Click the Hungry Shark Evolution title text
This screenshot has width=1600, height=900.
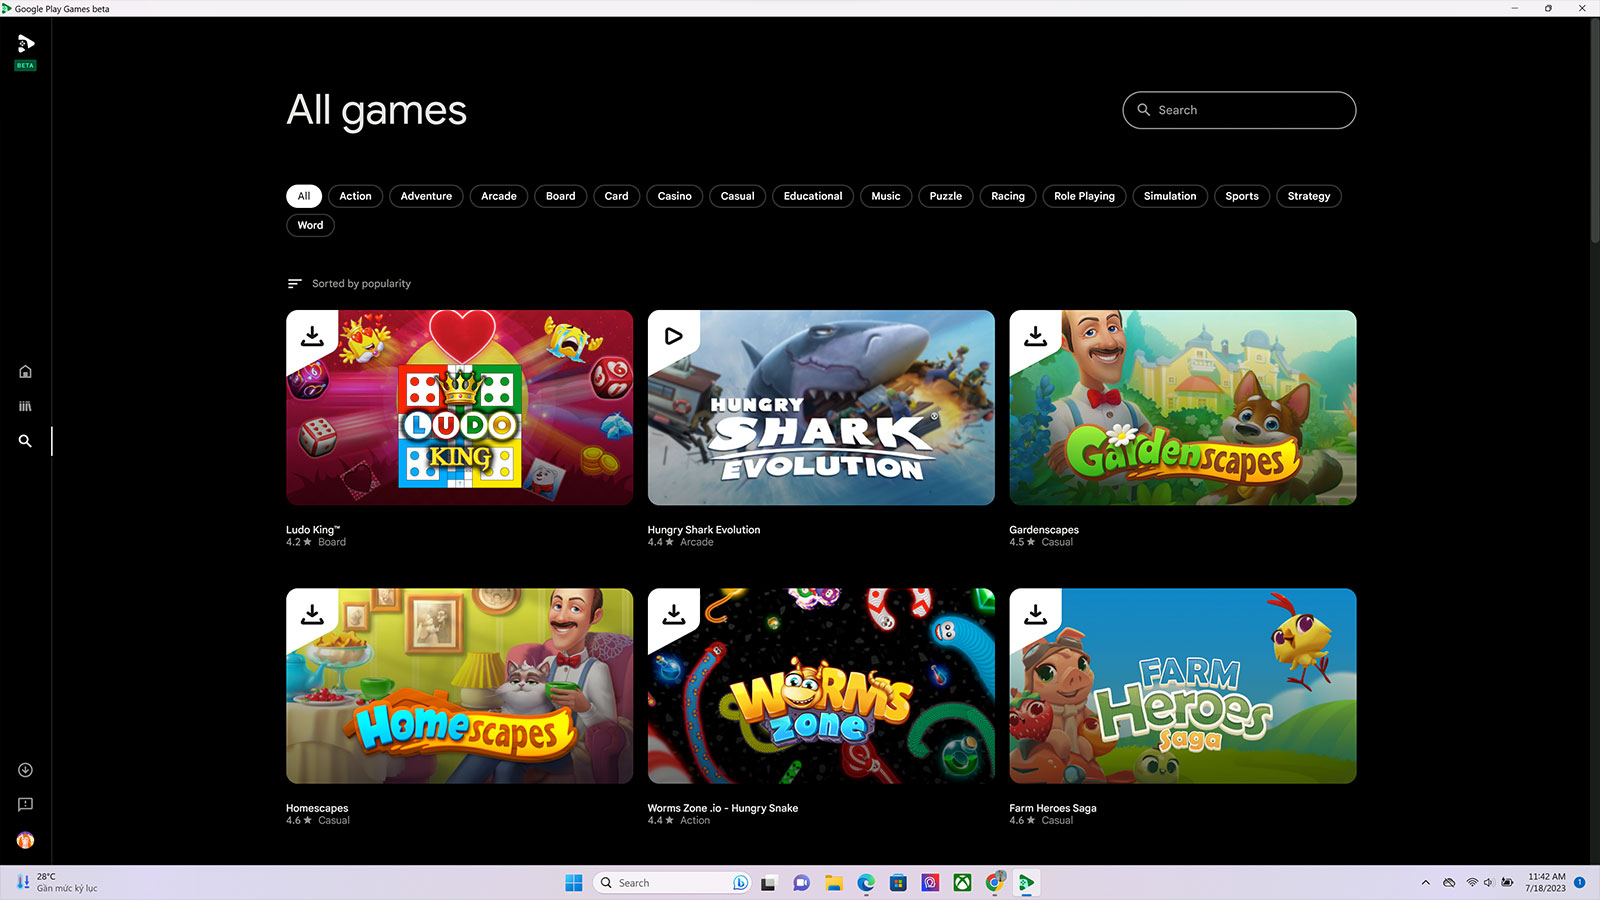coord(704,530)
